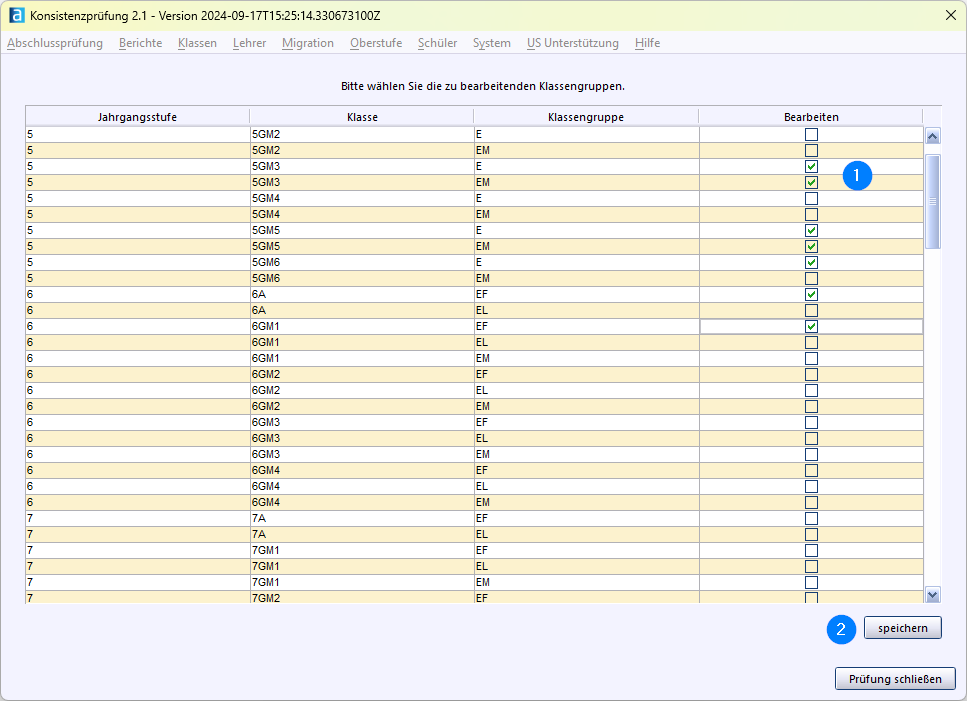Check Bearbeiten for class 6GM3 group EL

click(812, 439)
